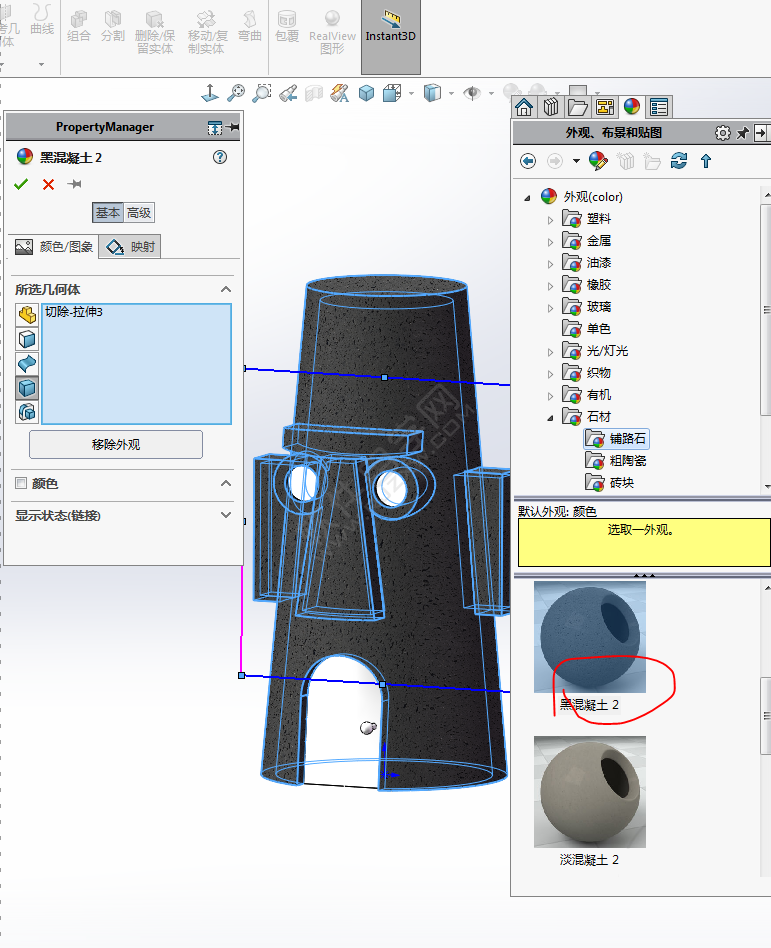Select the 淡混凝土 2 appearance thumbnail
The height and width of the screenshot is (948, 771).
(590, 791)
